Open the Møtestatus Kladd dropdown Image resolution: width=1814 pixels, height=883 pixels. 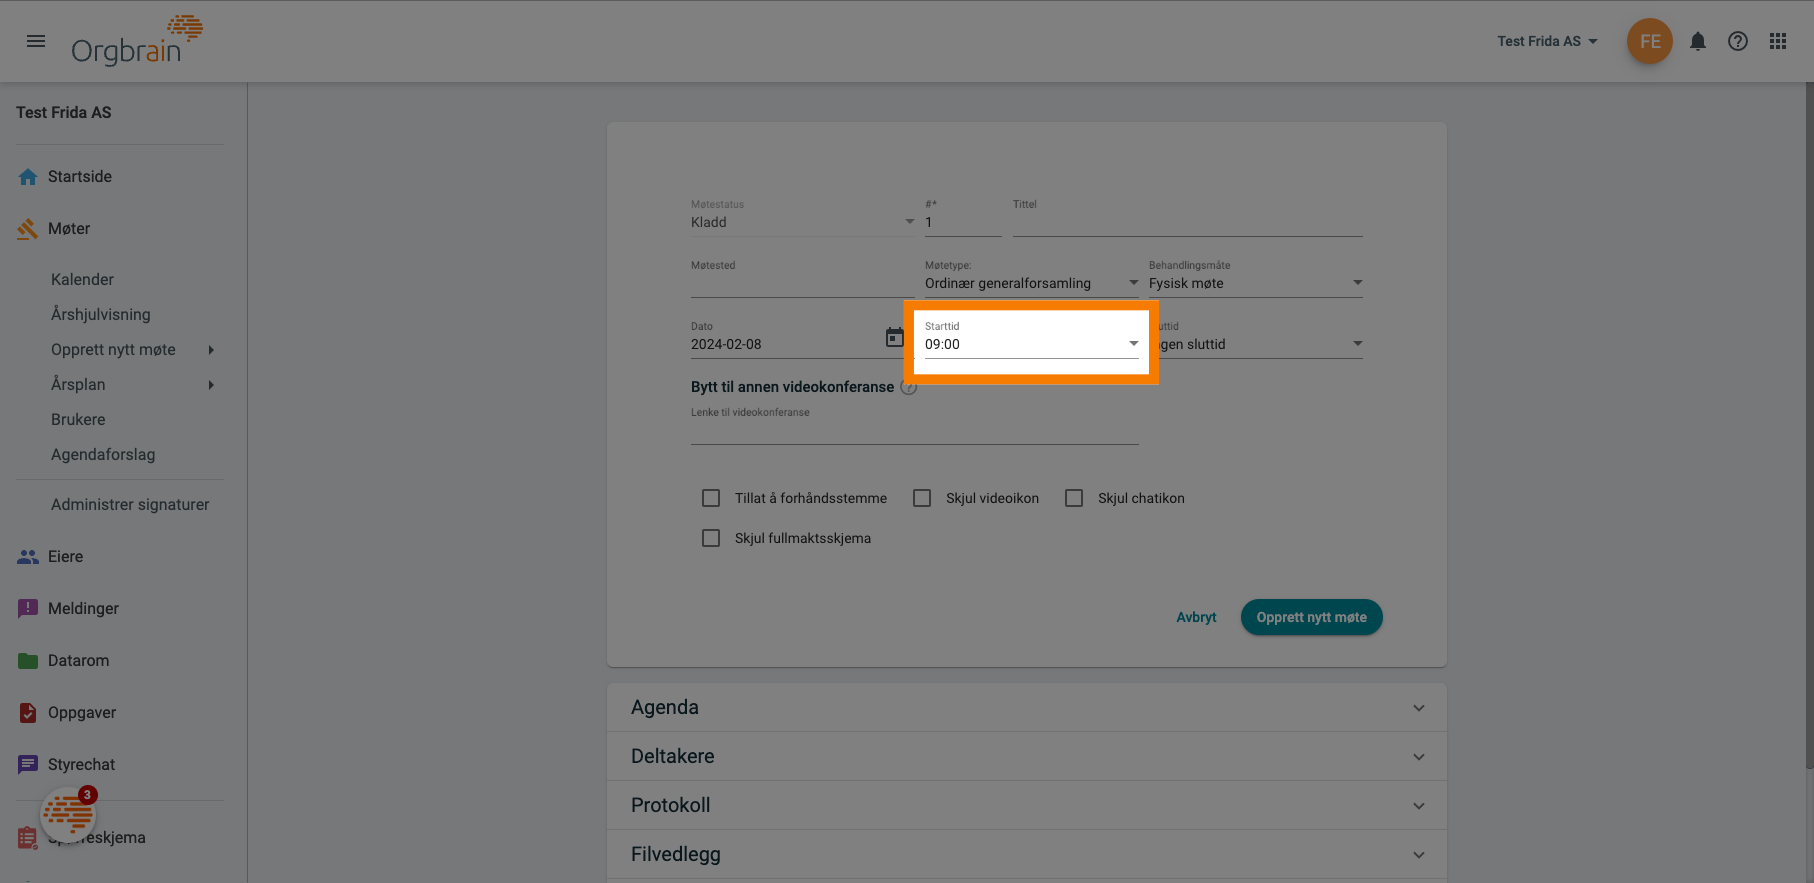point(803,222)
